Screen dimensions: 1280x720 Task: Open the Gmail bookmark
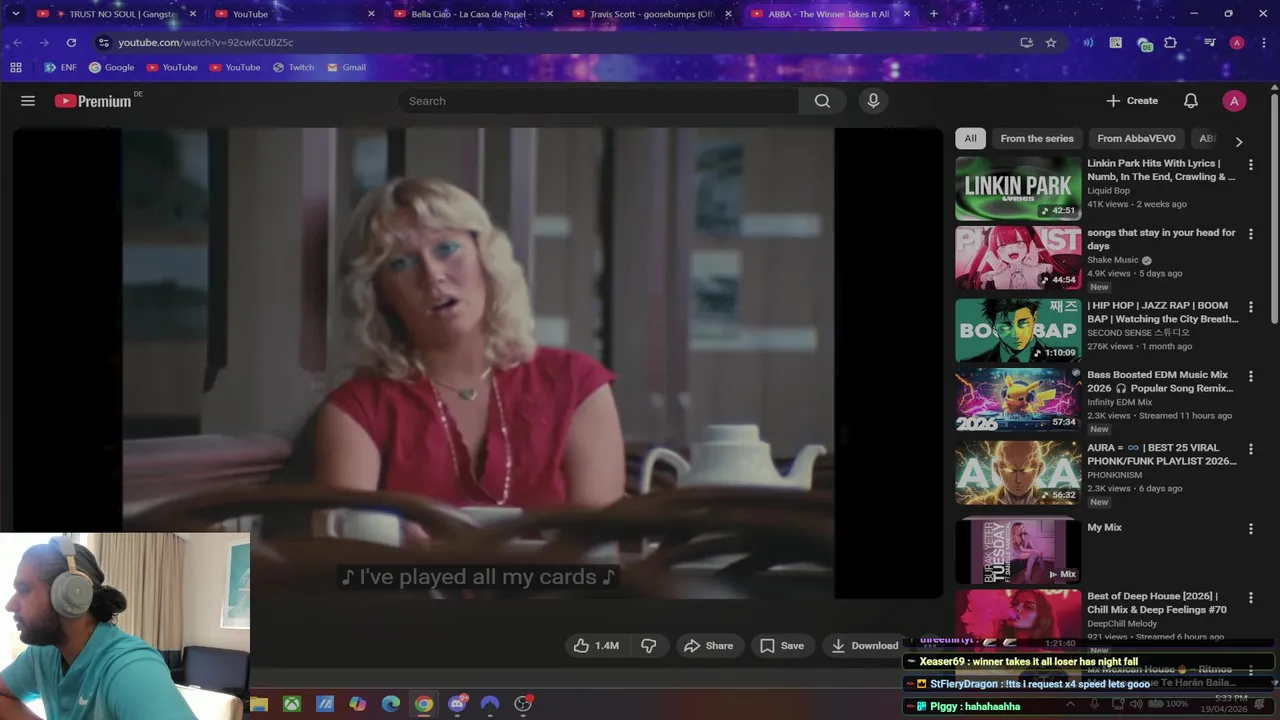(x=346, y=67)
